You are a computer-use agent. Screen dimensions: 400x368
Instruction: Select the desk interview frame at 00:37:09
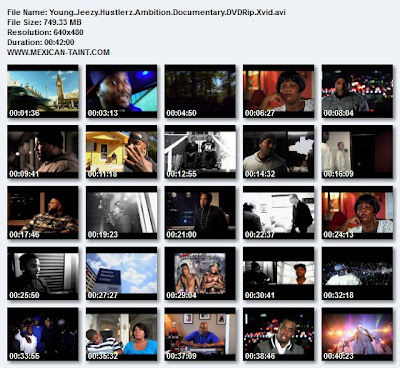click(x=200, y=334)
